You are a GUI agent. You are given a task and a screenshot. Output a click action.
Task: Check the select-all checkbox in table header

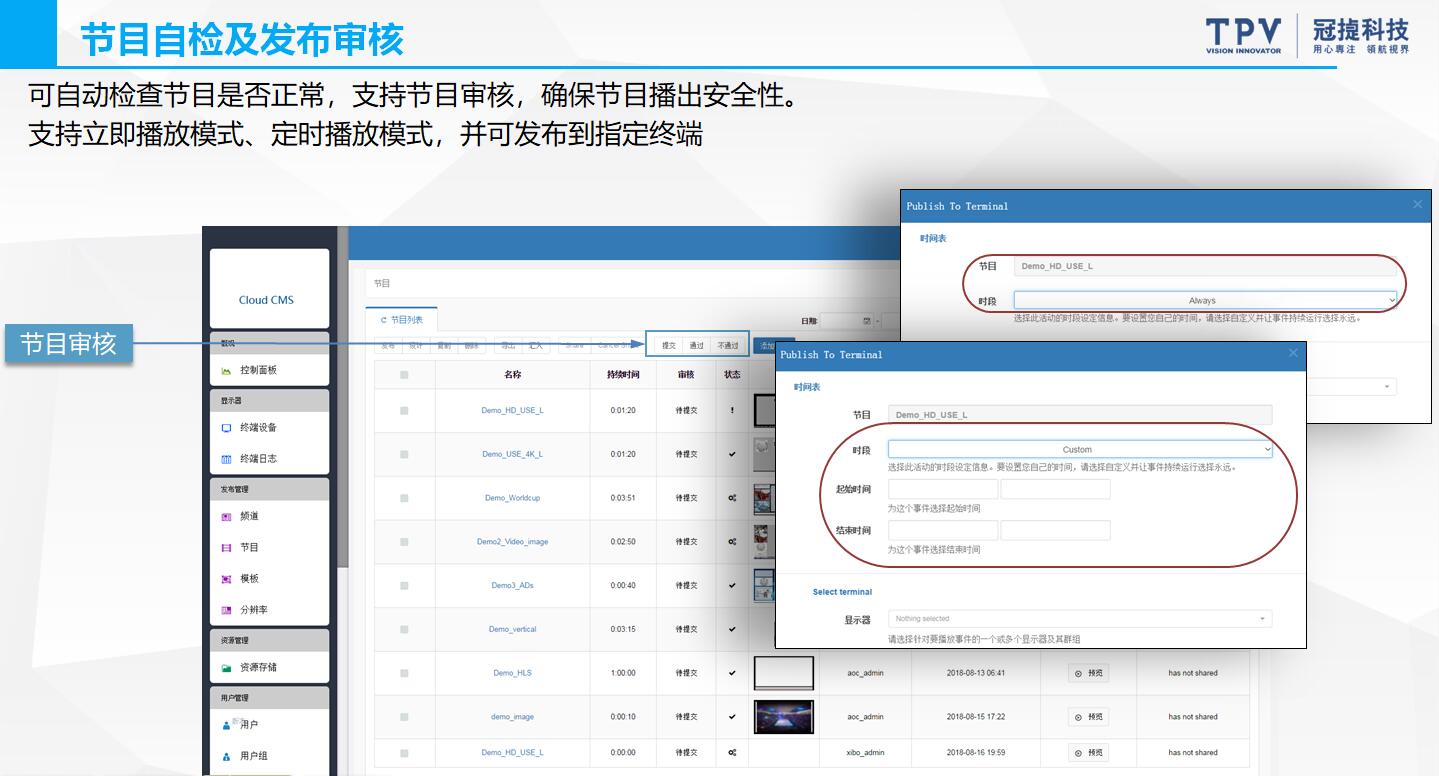pos(404,375)
